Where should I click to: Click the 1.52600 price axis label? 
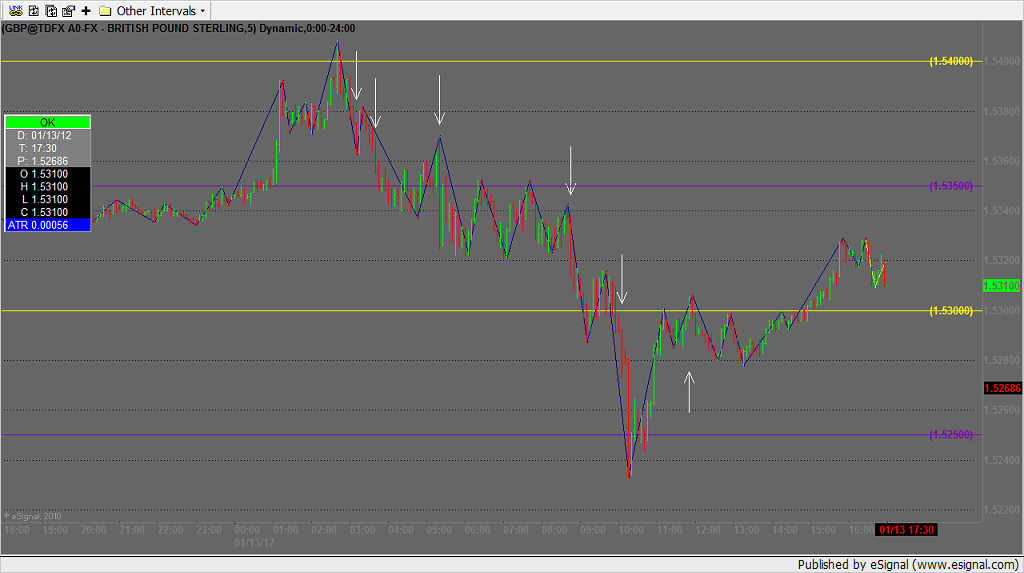(1001, 410)
